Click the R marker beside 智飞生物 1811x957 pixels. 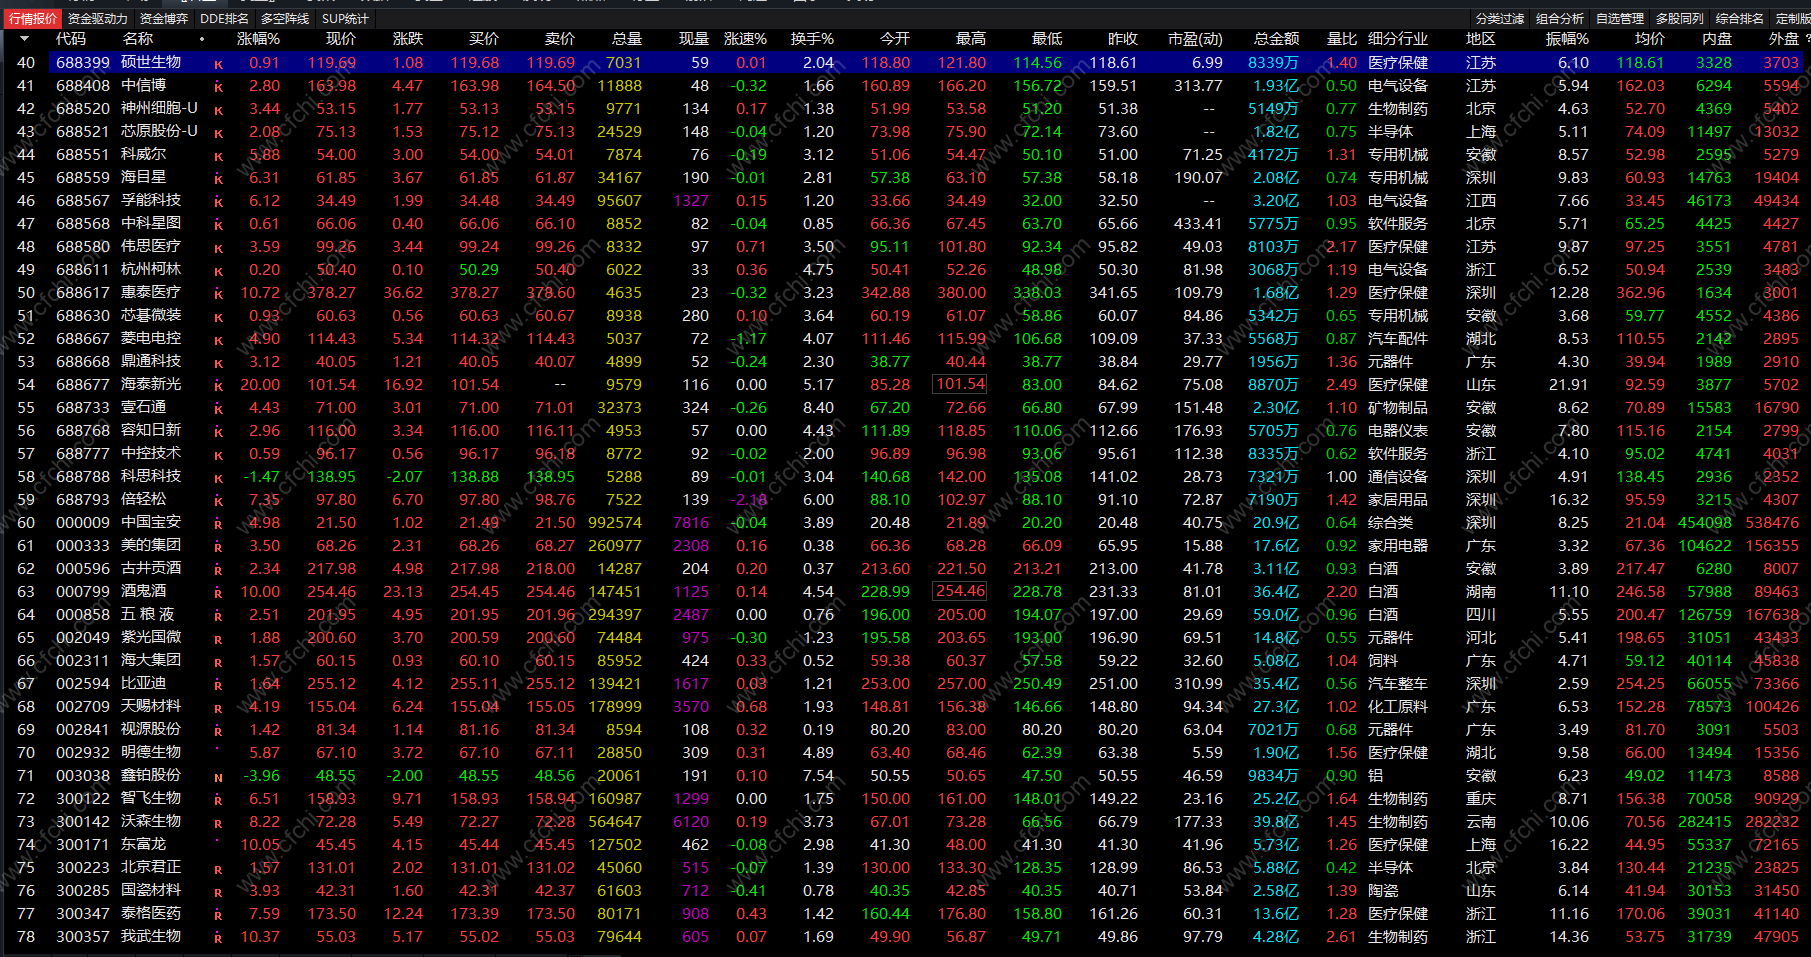click(x=218, y=800)
